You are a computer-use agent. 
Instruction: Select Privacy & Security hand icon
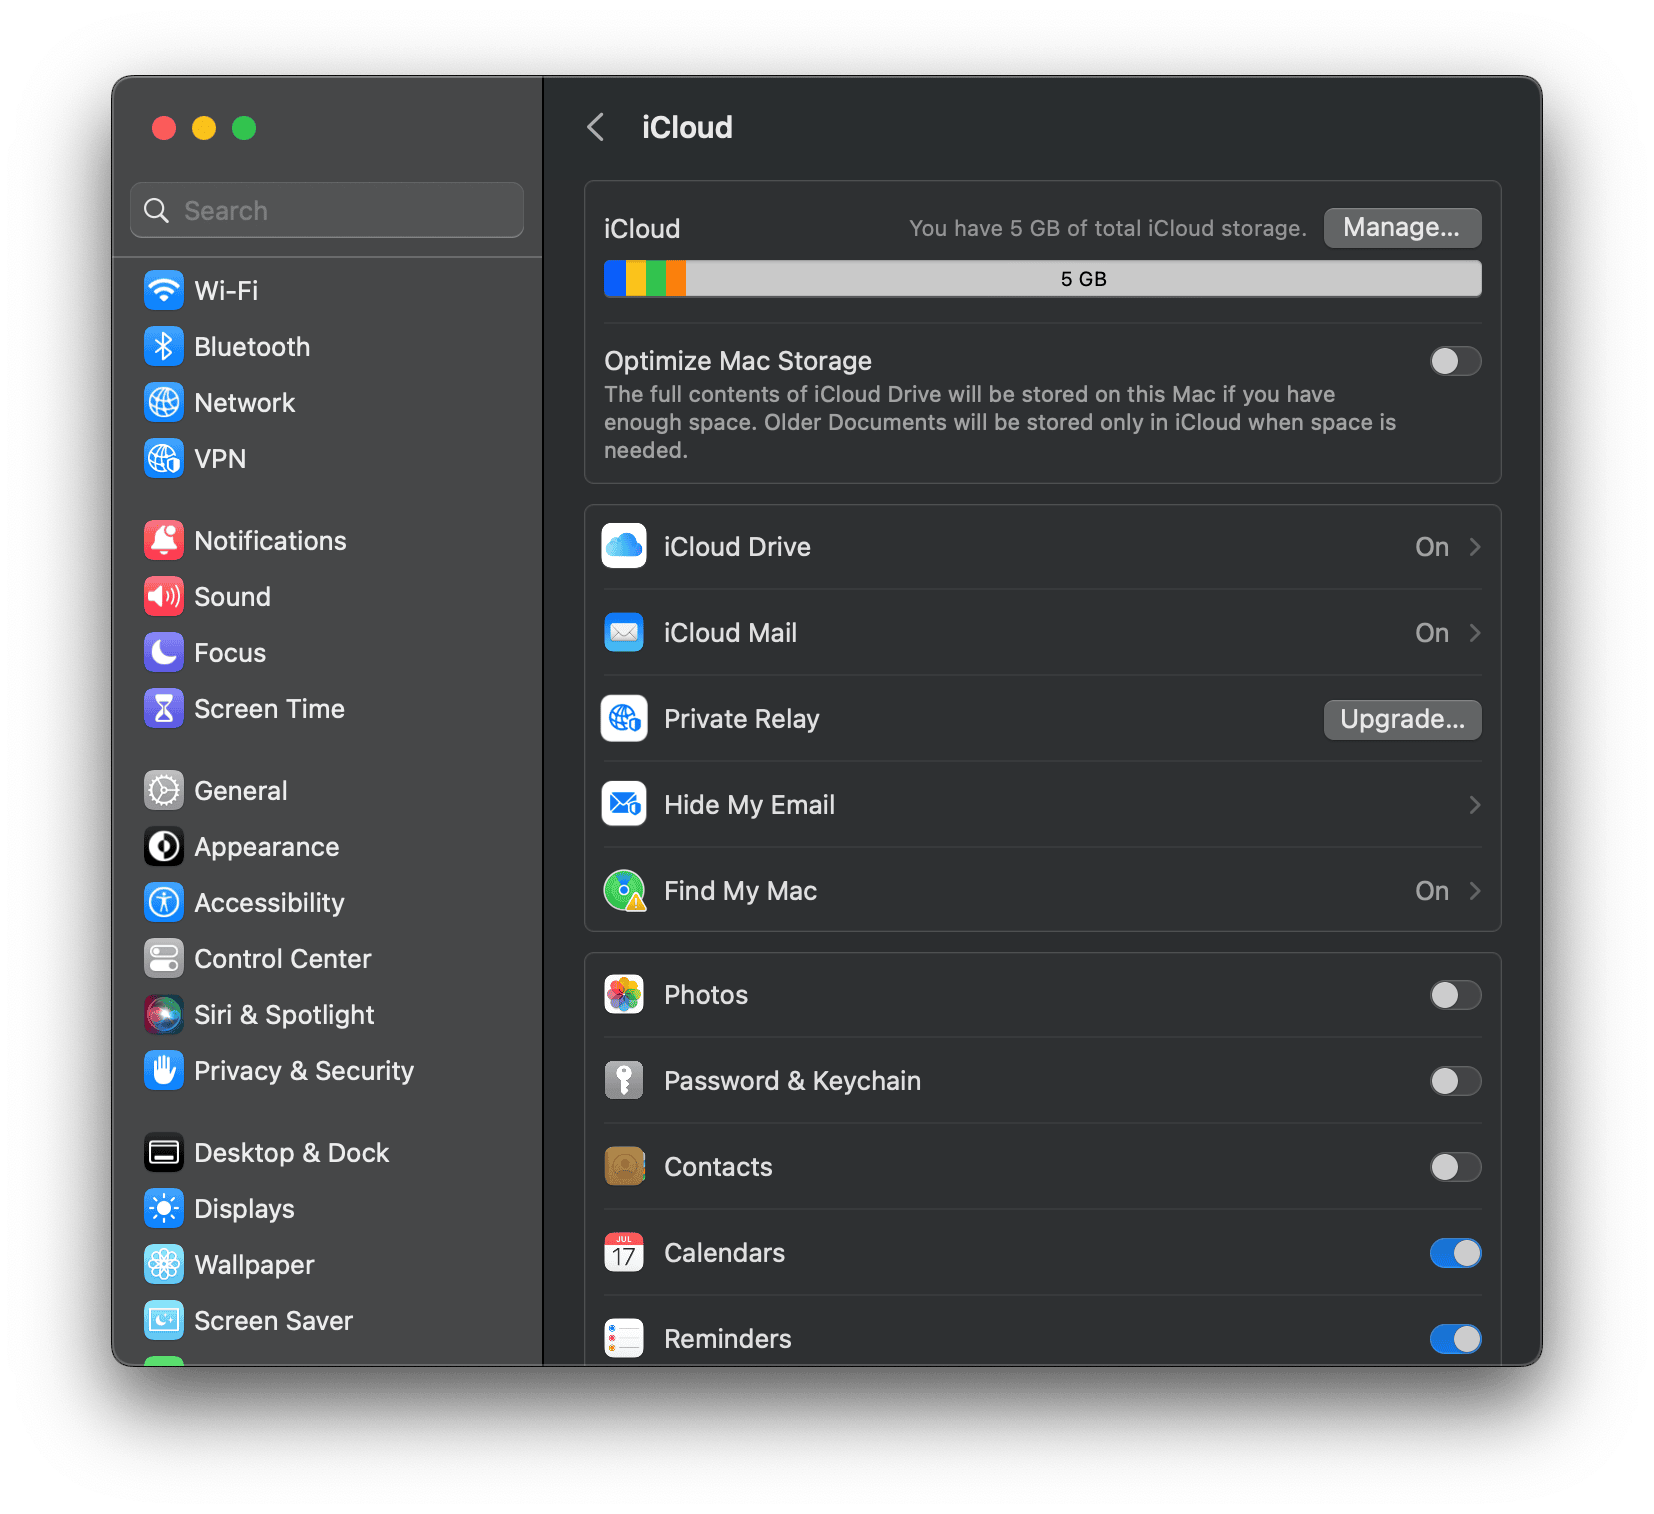(164, 1071)
